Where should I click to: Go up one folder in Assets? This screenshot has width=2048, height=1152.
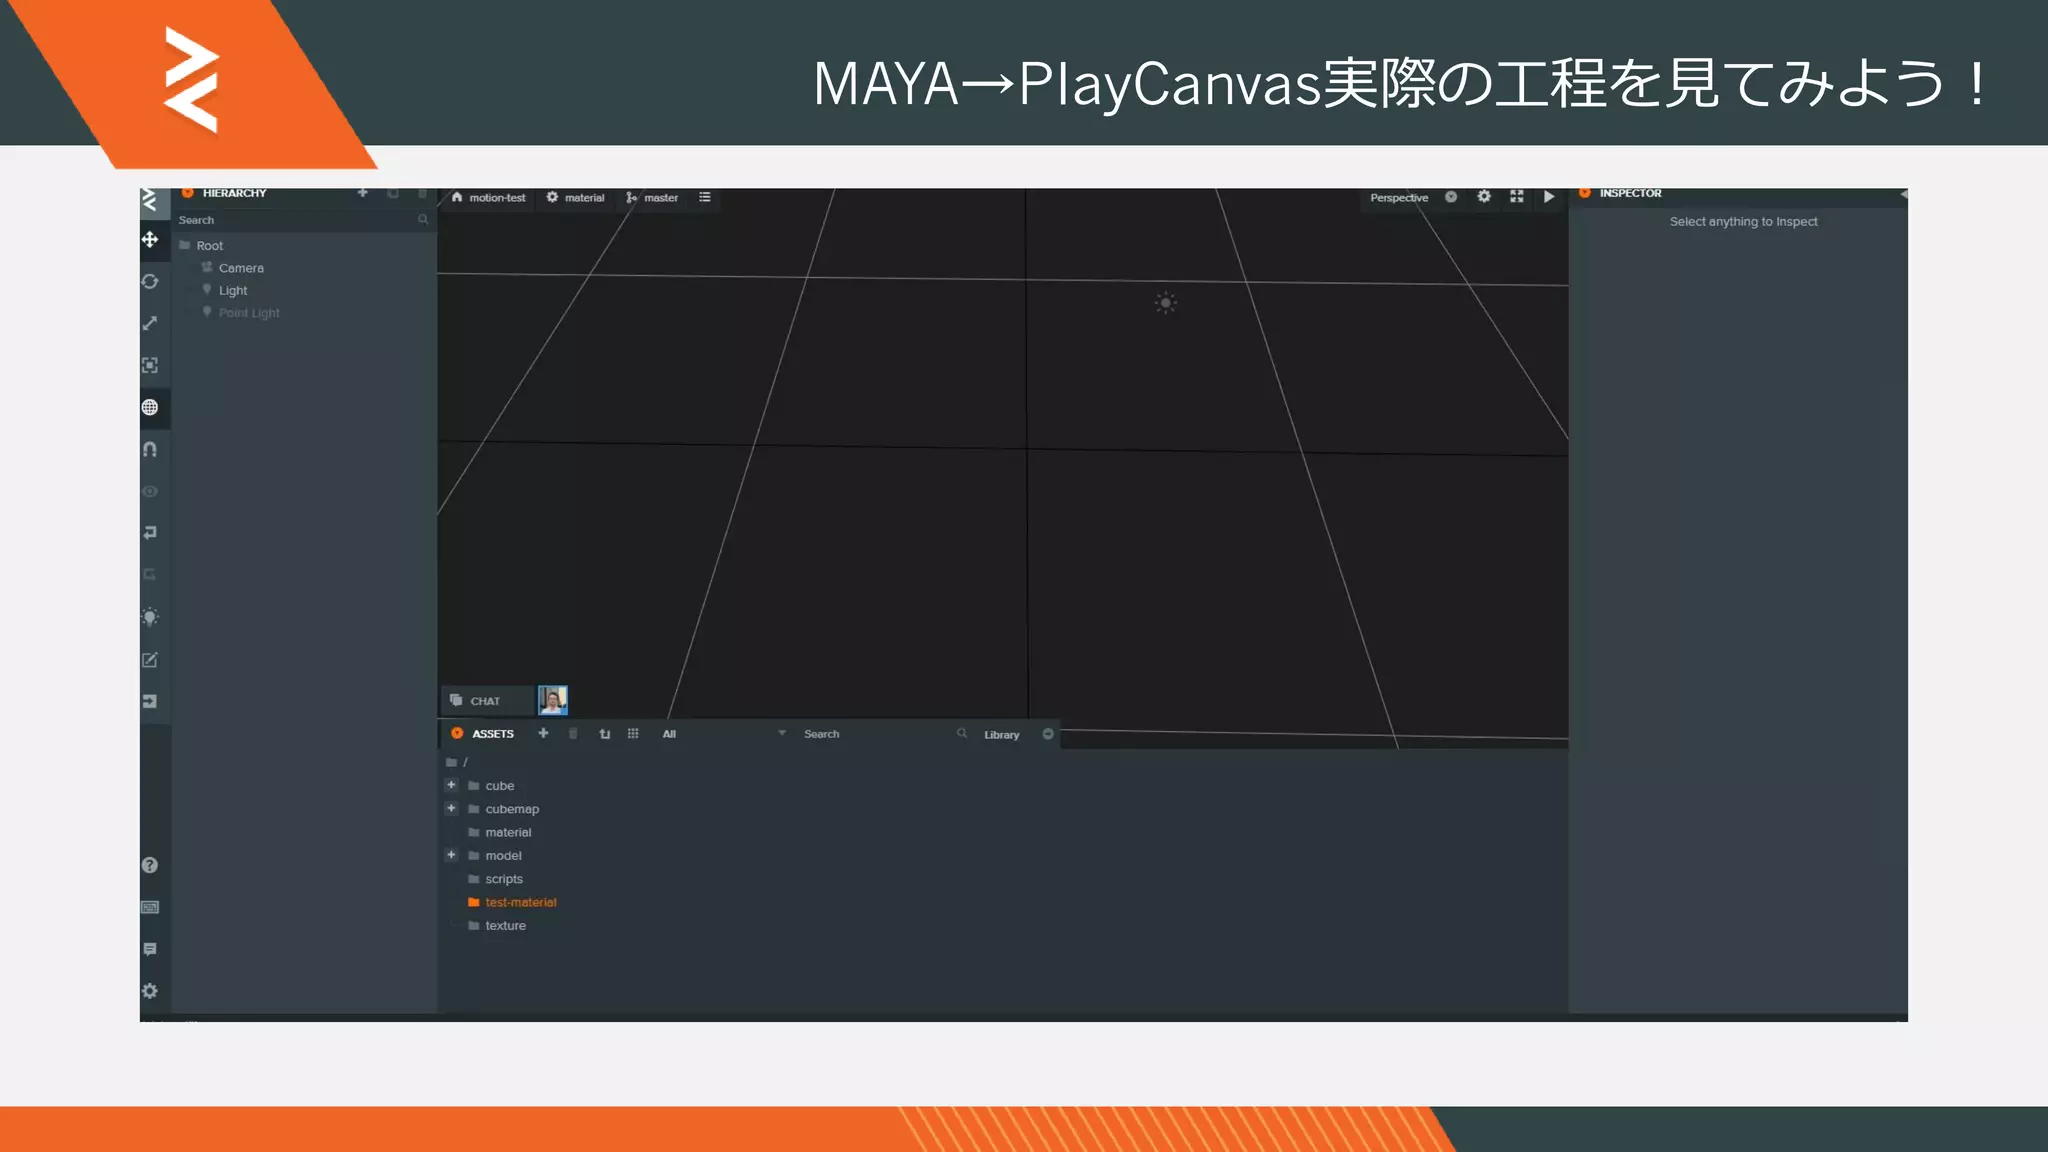pos(604,734)
